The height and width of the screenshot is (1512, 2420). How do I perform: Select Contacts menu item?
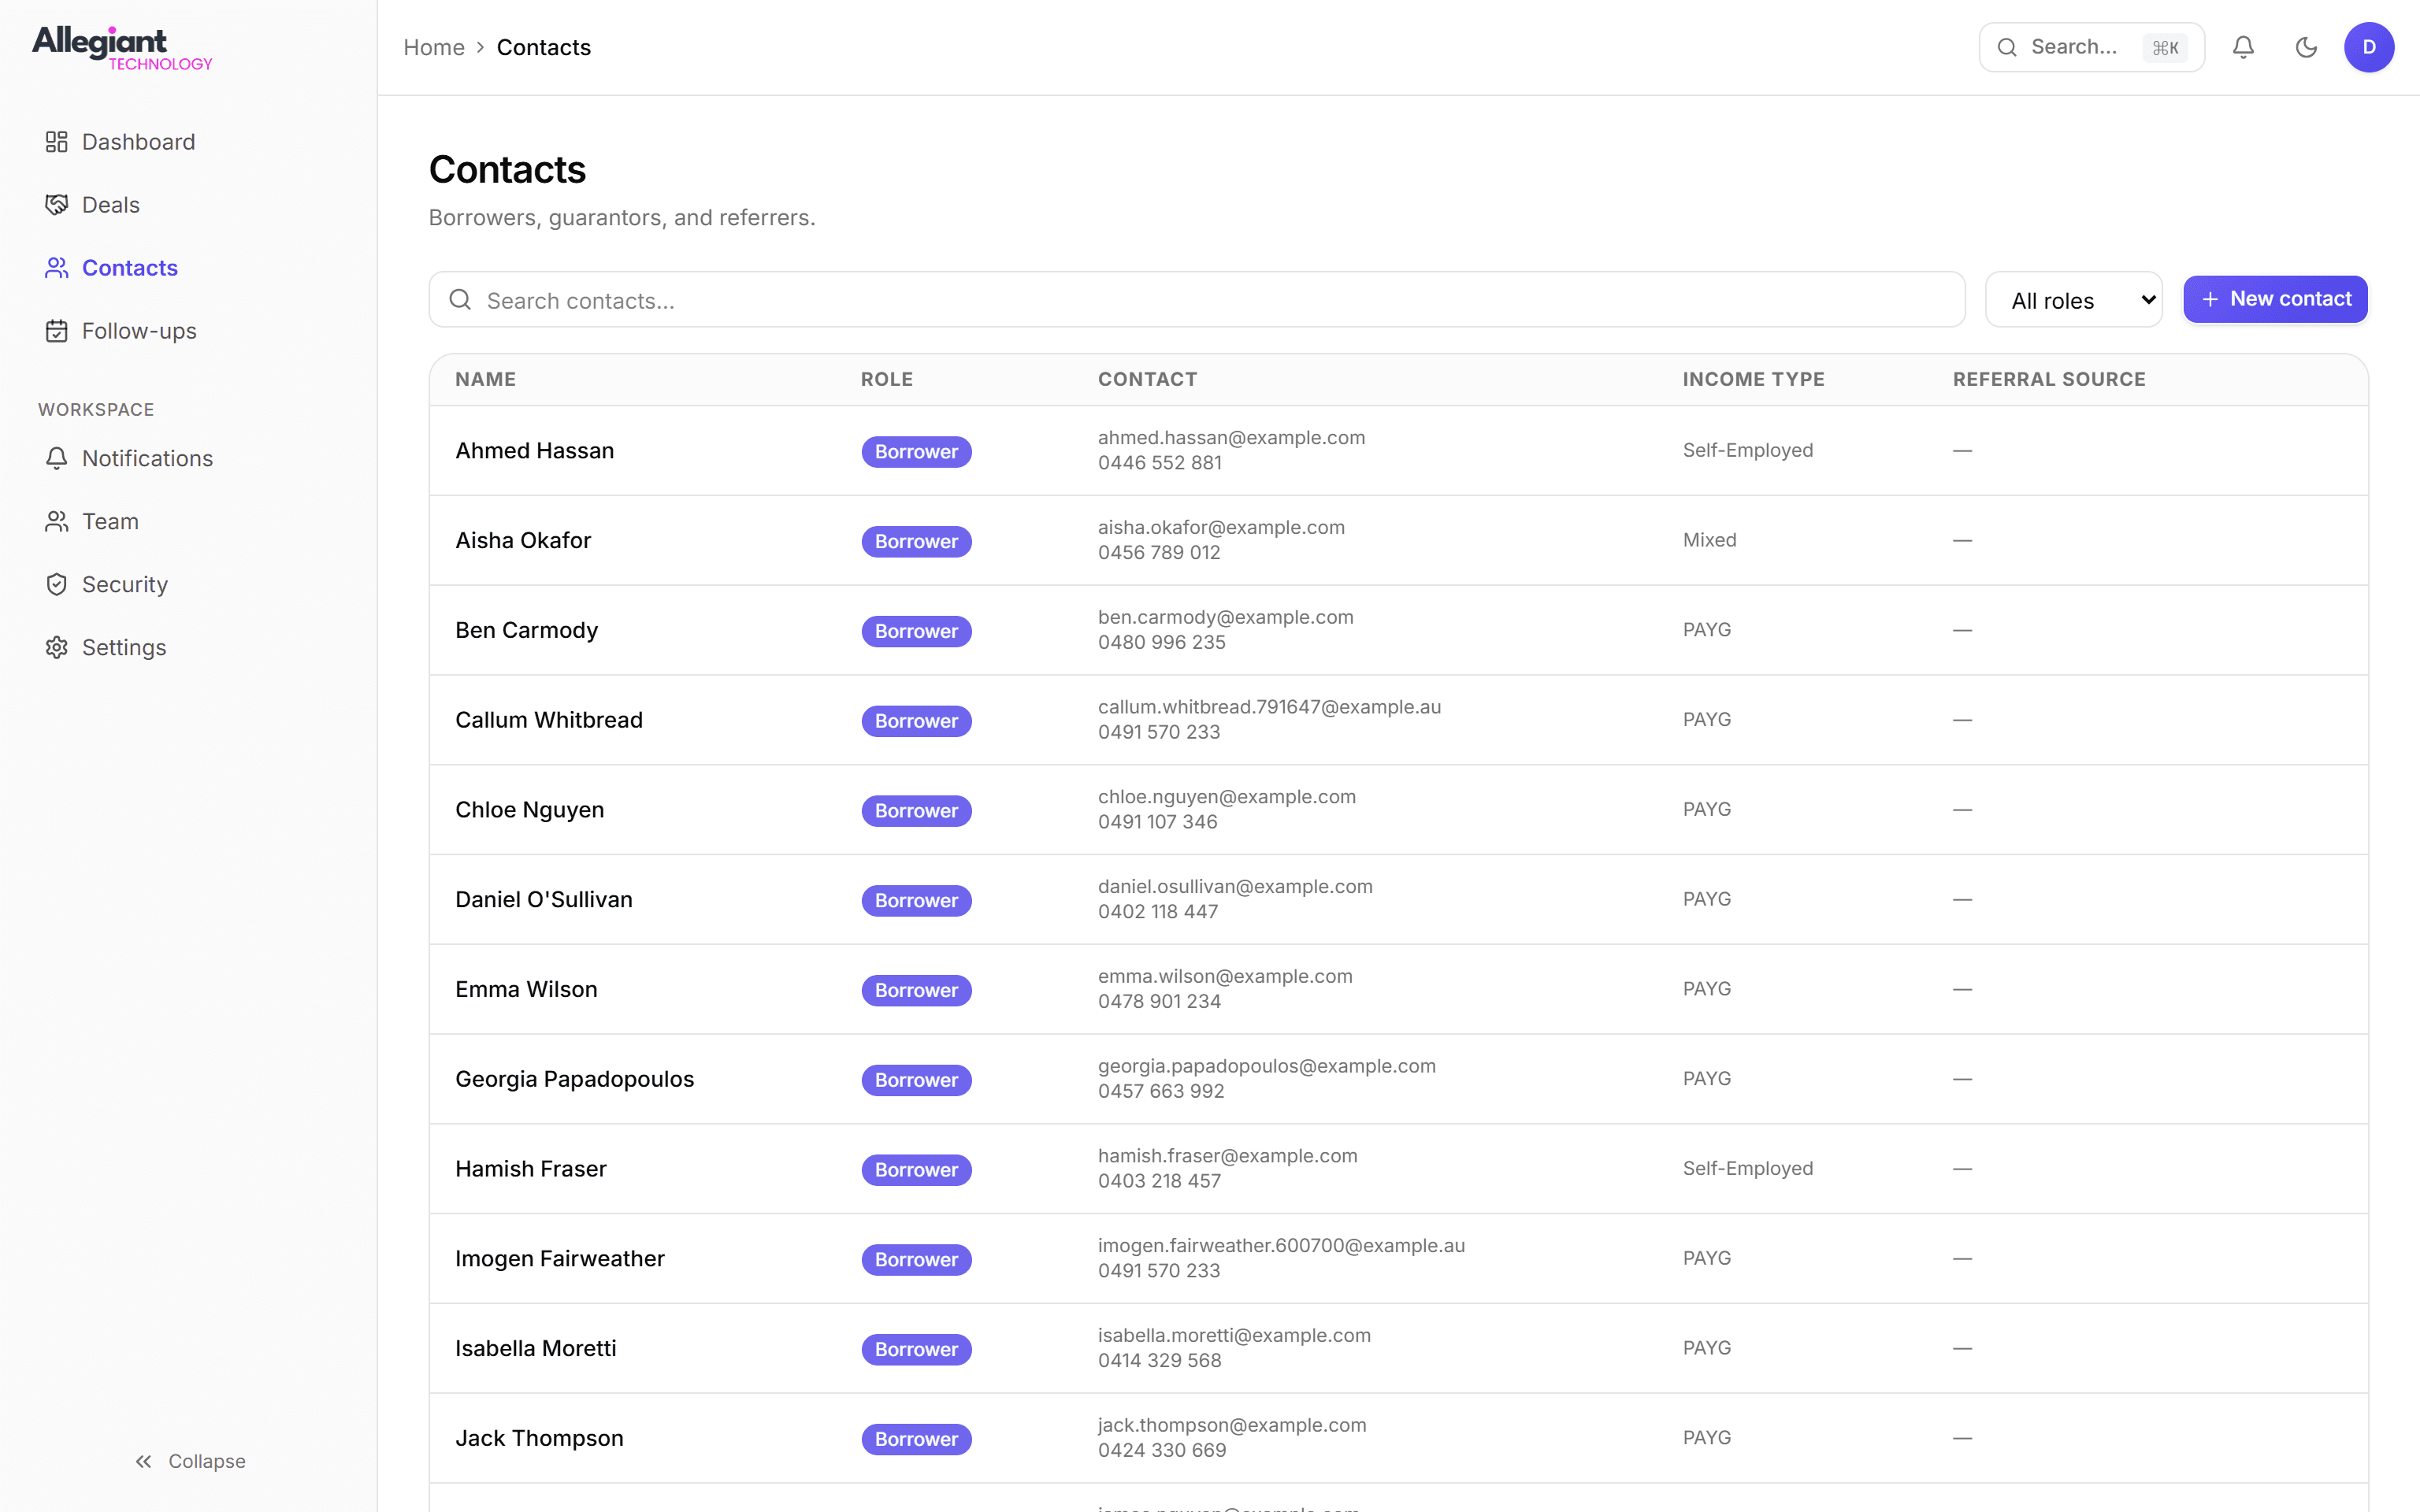click(189, 268)
